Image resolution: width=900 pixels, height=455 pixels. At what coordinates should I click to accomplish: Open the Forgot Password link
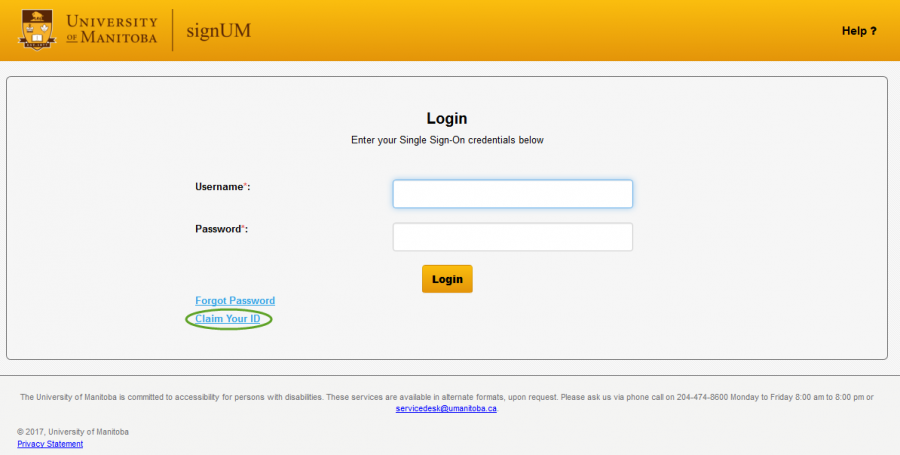click(x=235, y=301)
